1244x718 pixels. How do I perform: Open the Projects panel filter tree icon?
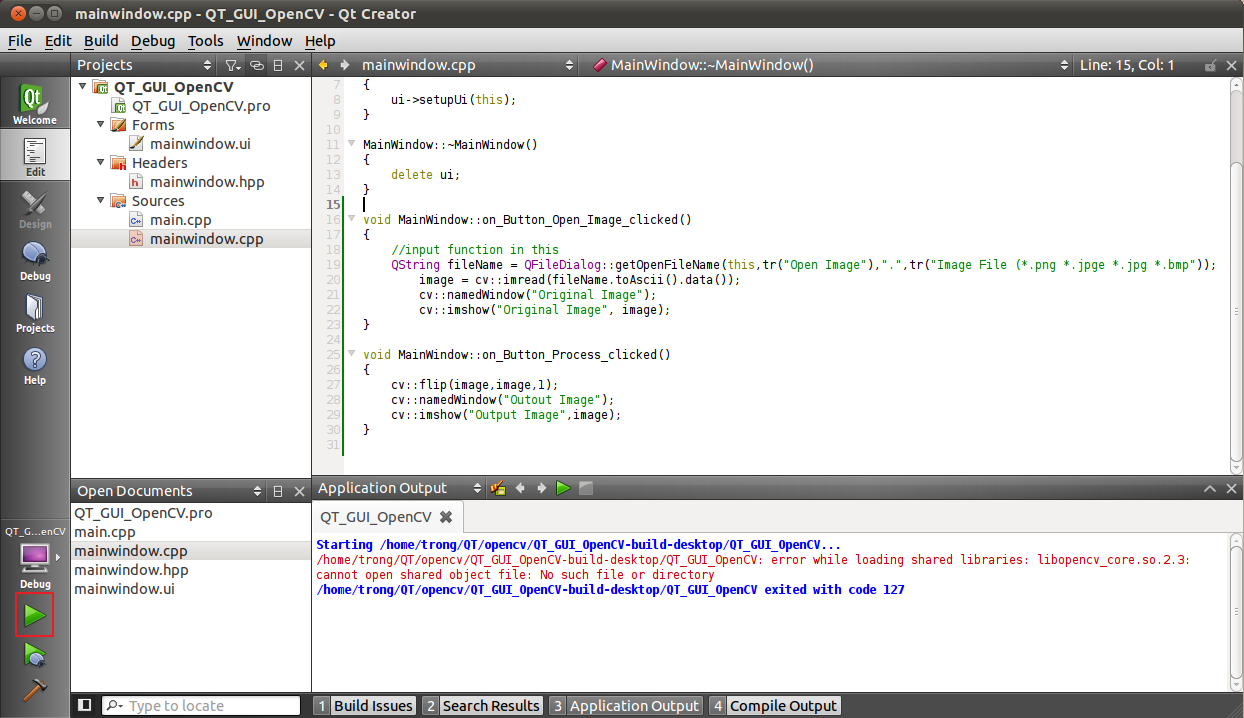pyautogui.click(x=232, y=65)
